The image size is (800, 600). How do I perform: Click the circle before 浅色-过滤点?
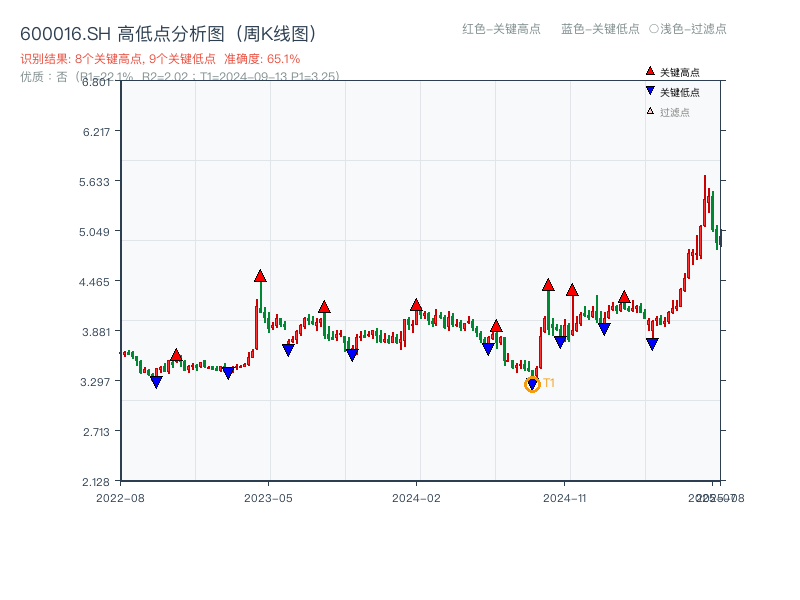tap(654, 29)
